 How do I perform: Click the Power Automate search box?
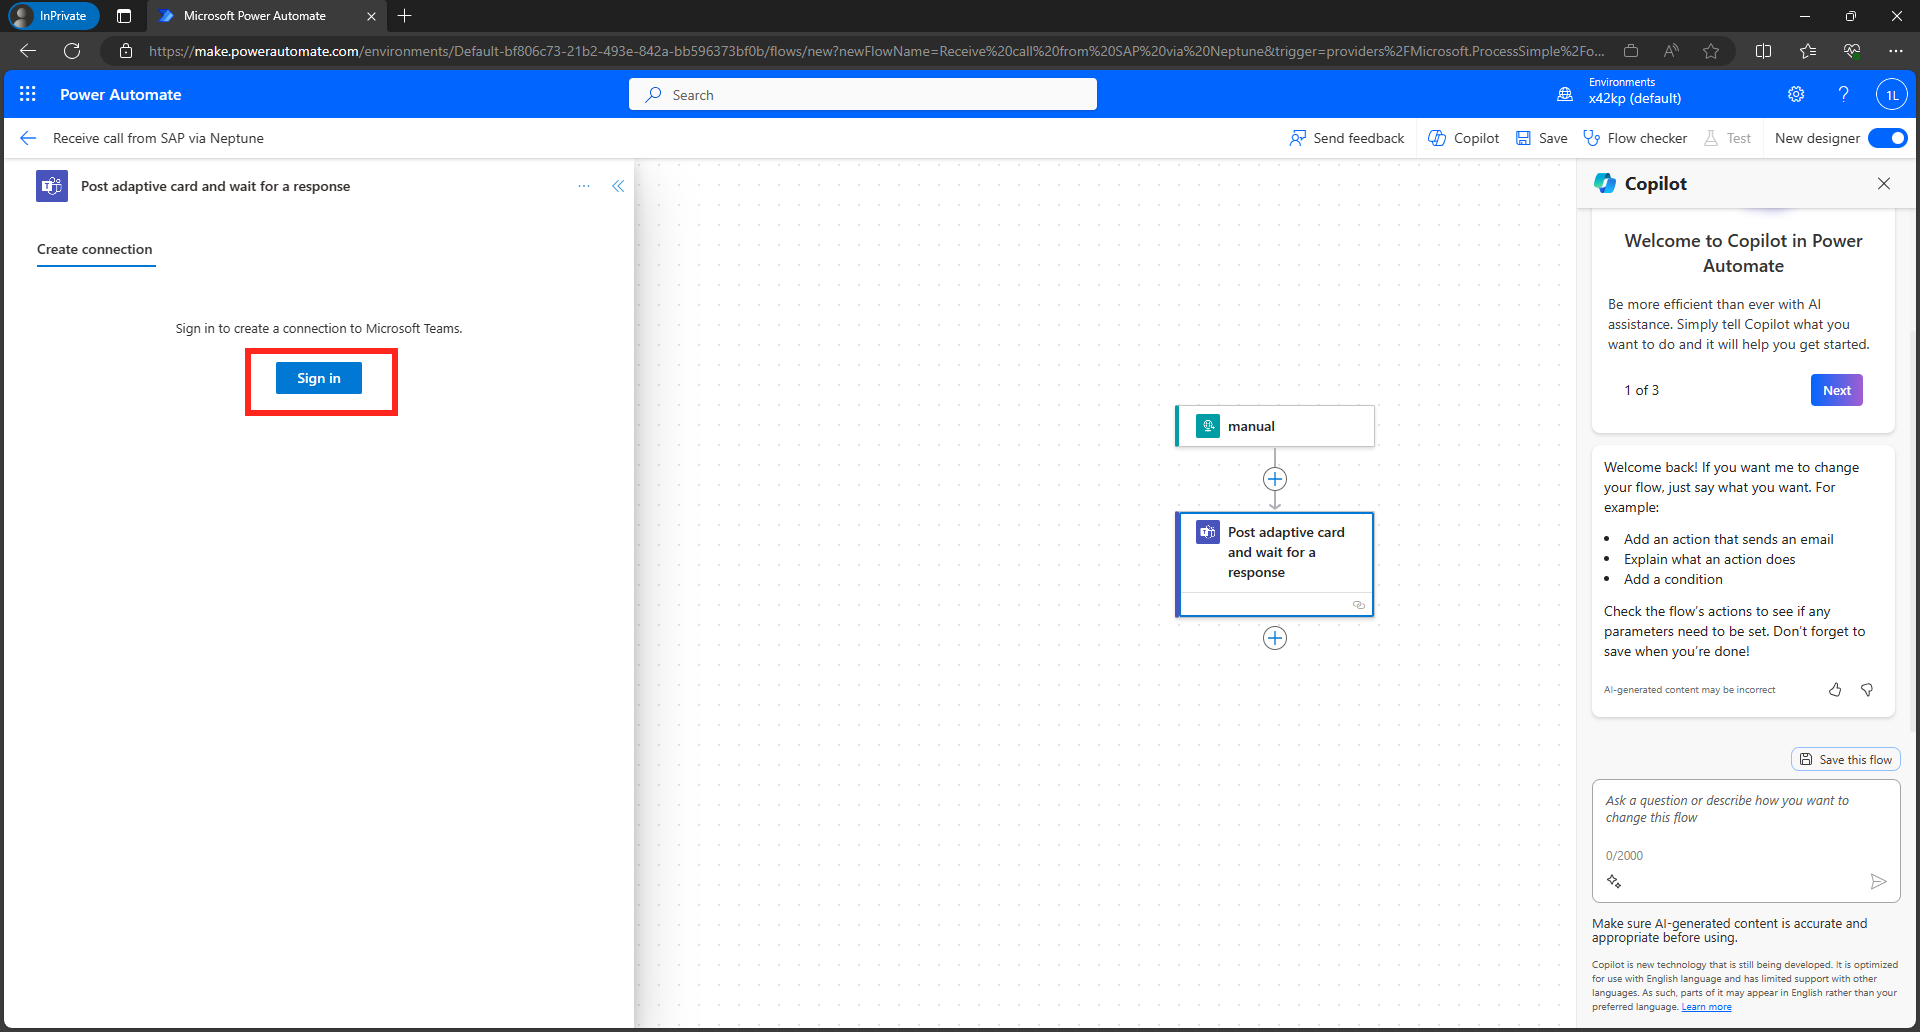click(863, 94)
